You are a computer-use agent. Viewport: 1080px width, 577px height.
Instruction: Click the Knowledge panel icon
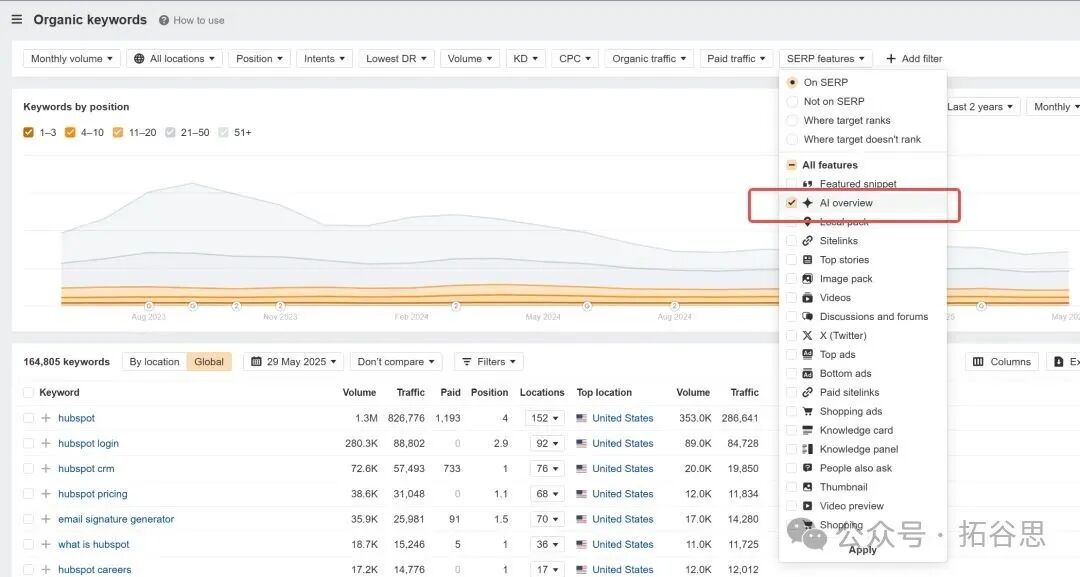point(807,449)
